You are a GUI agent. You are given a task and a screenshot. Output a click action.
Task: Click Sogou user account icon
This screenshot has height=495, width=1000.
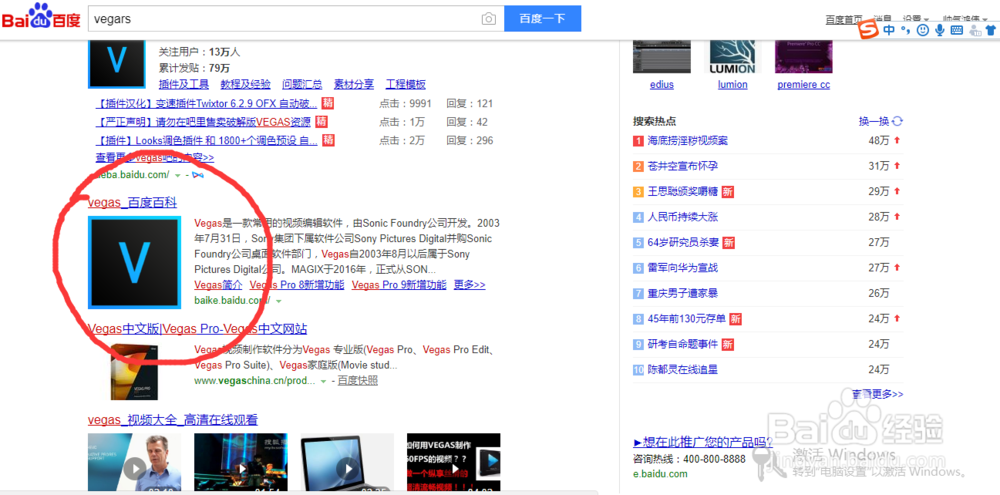pyautogui.click(x=974, y=31)
